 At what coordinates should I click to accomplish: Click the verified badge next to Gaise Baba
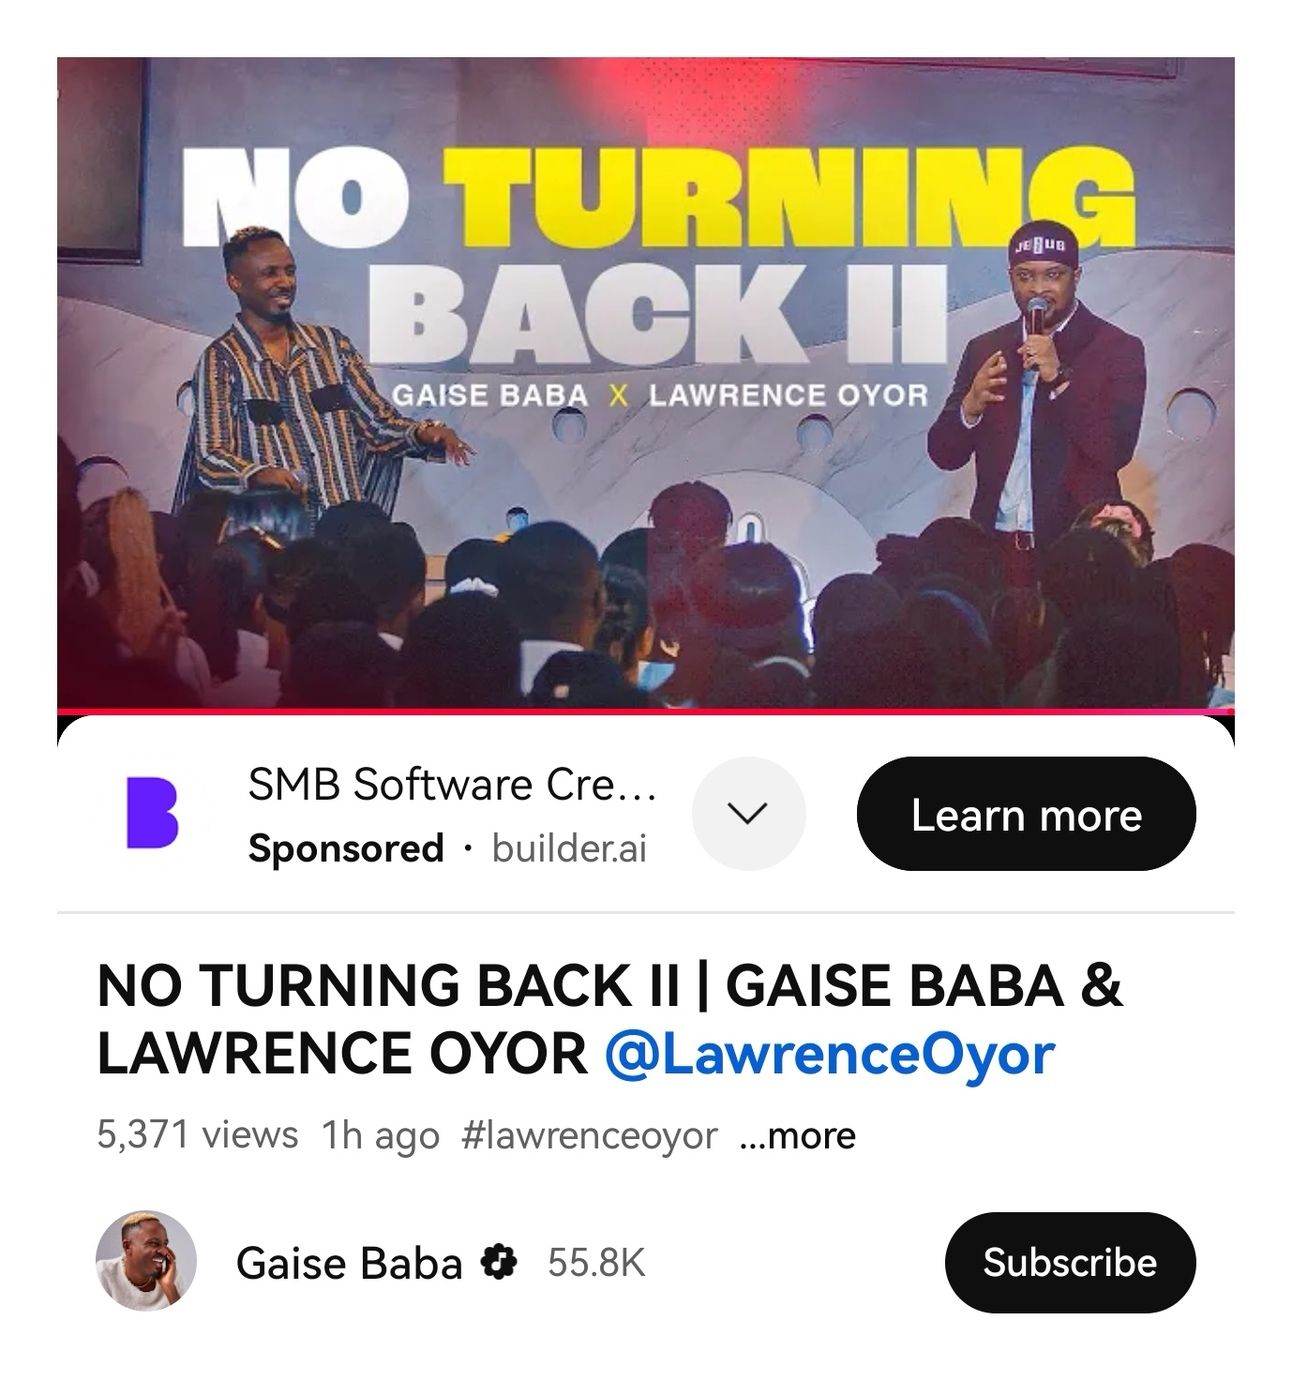point(498,1263)
